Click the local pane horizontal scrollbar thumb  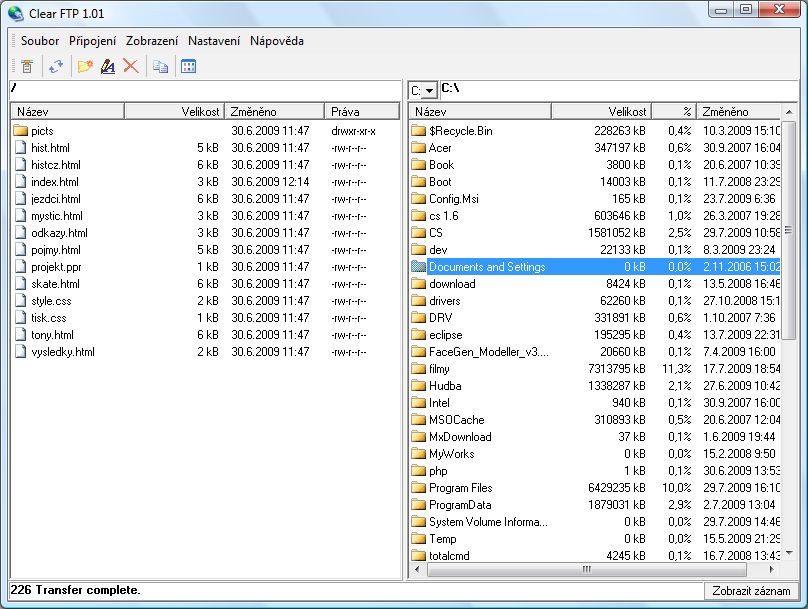tap(586, 569)
